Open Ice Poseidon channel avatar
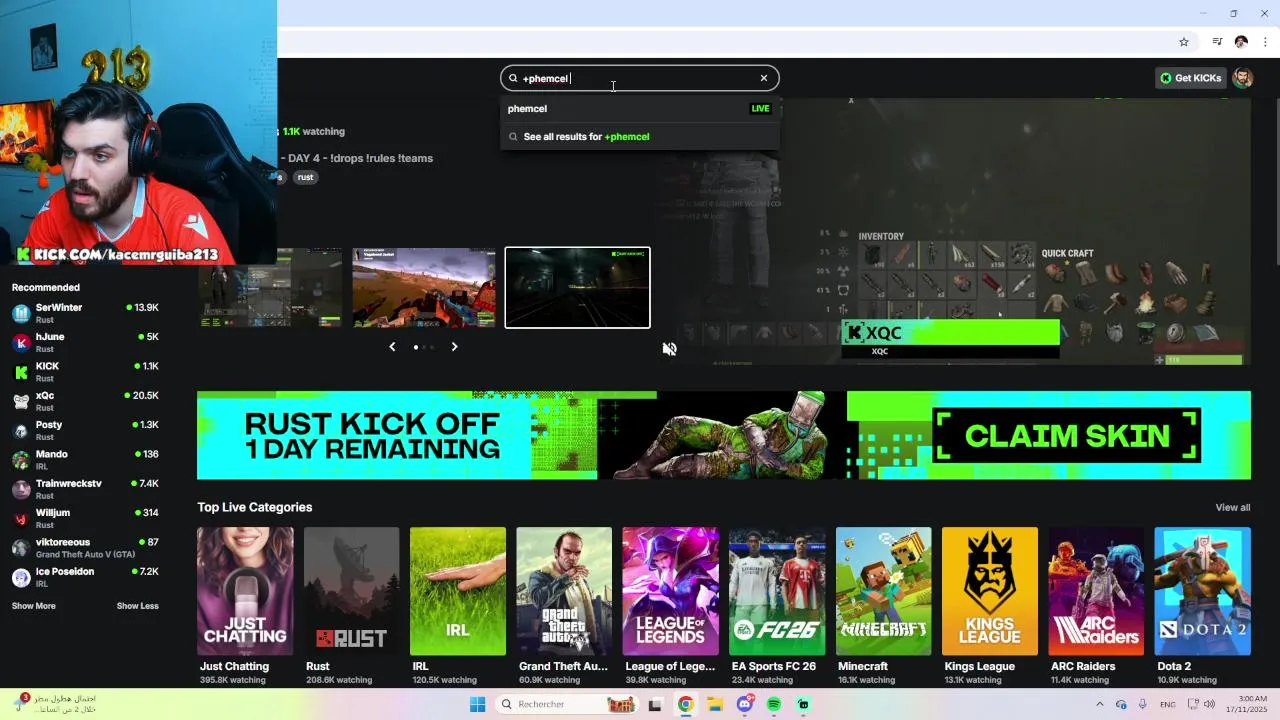1280x720 pixels. pos(21,577)
